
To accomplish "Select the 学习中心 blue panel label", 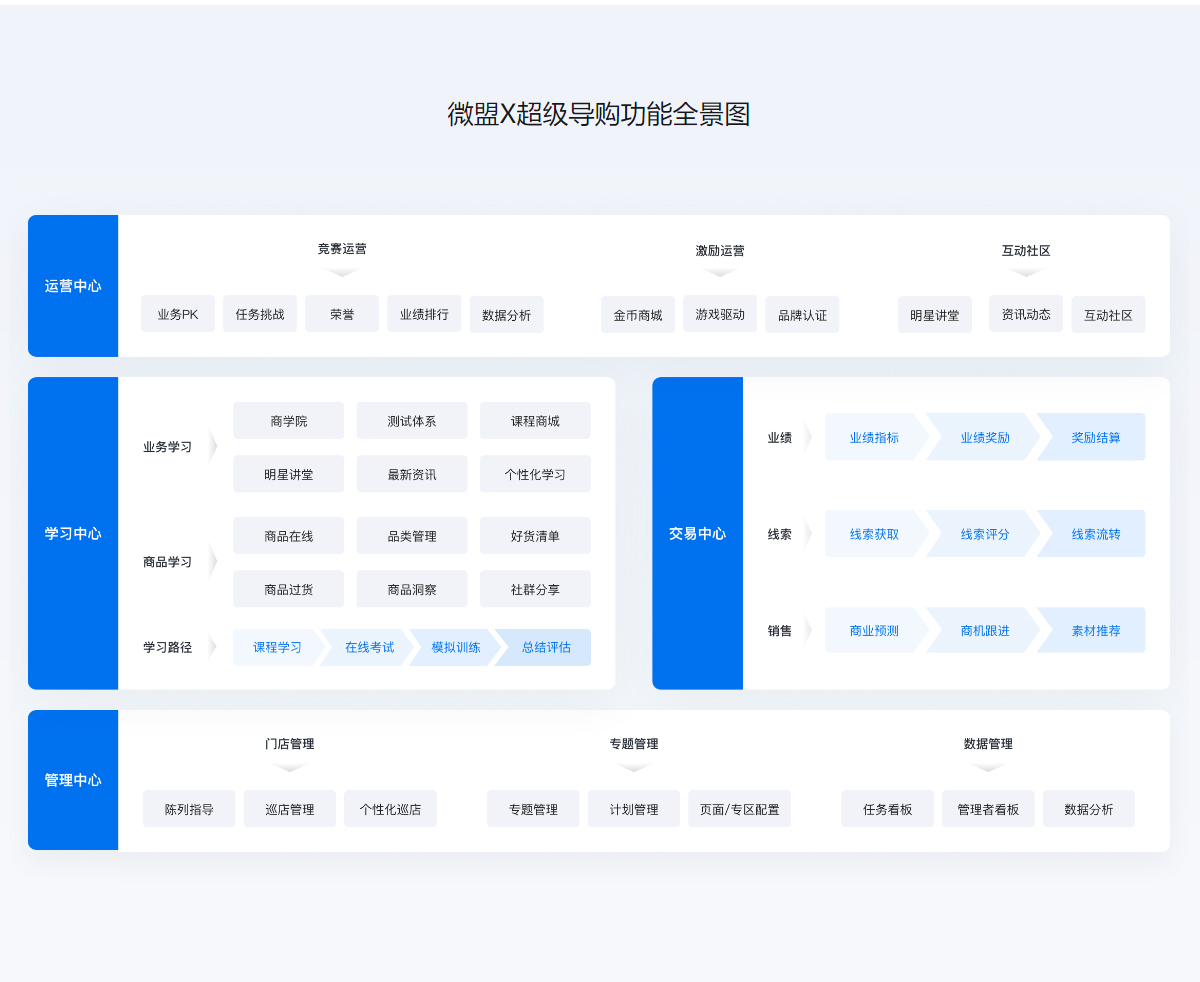I will click(73, 533).
